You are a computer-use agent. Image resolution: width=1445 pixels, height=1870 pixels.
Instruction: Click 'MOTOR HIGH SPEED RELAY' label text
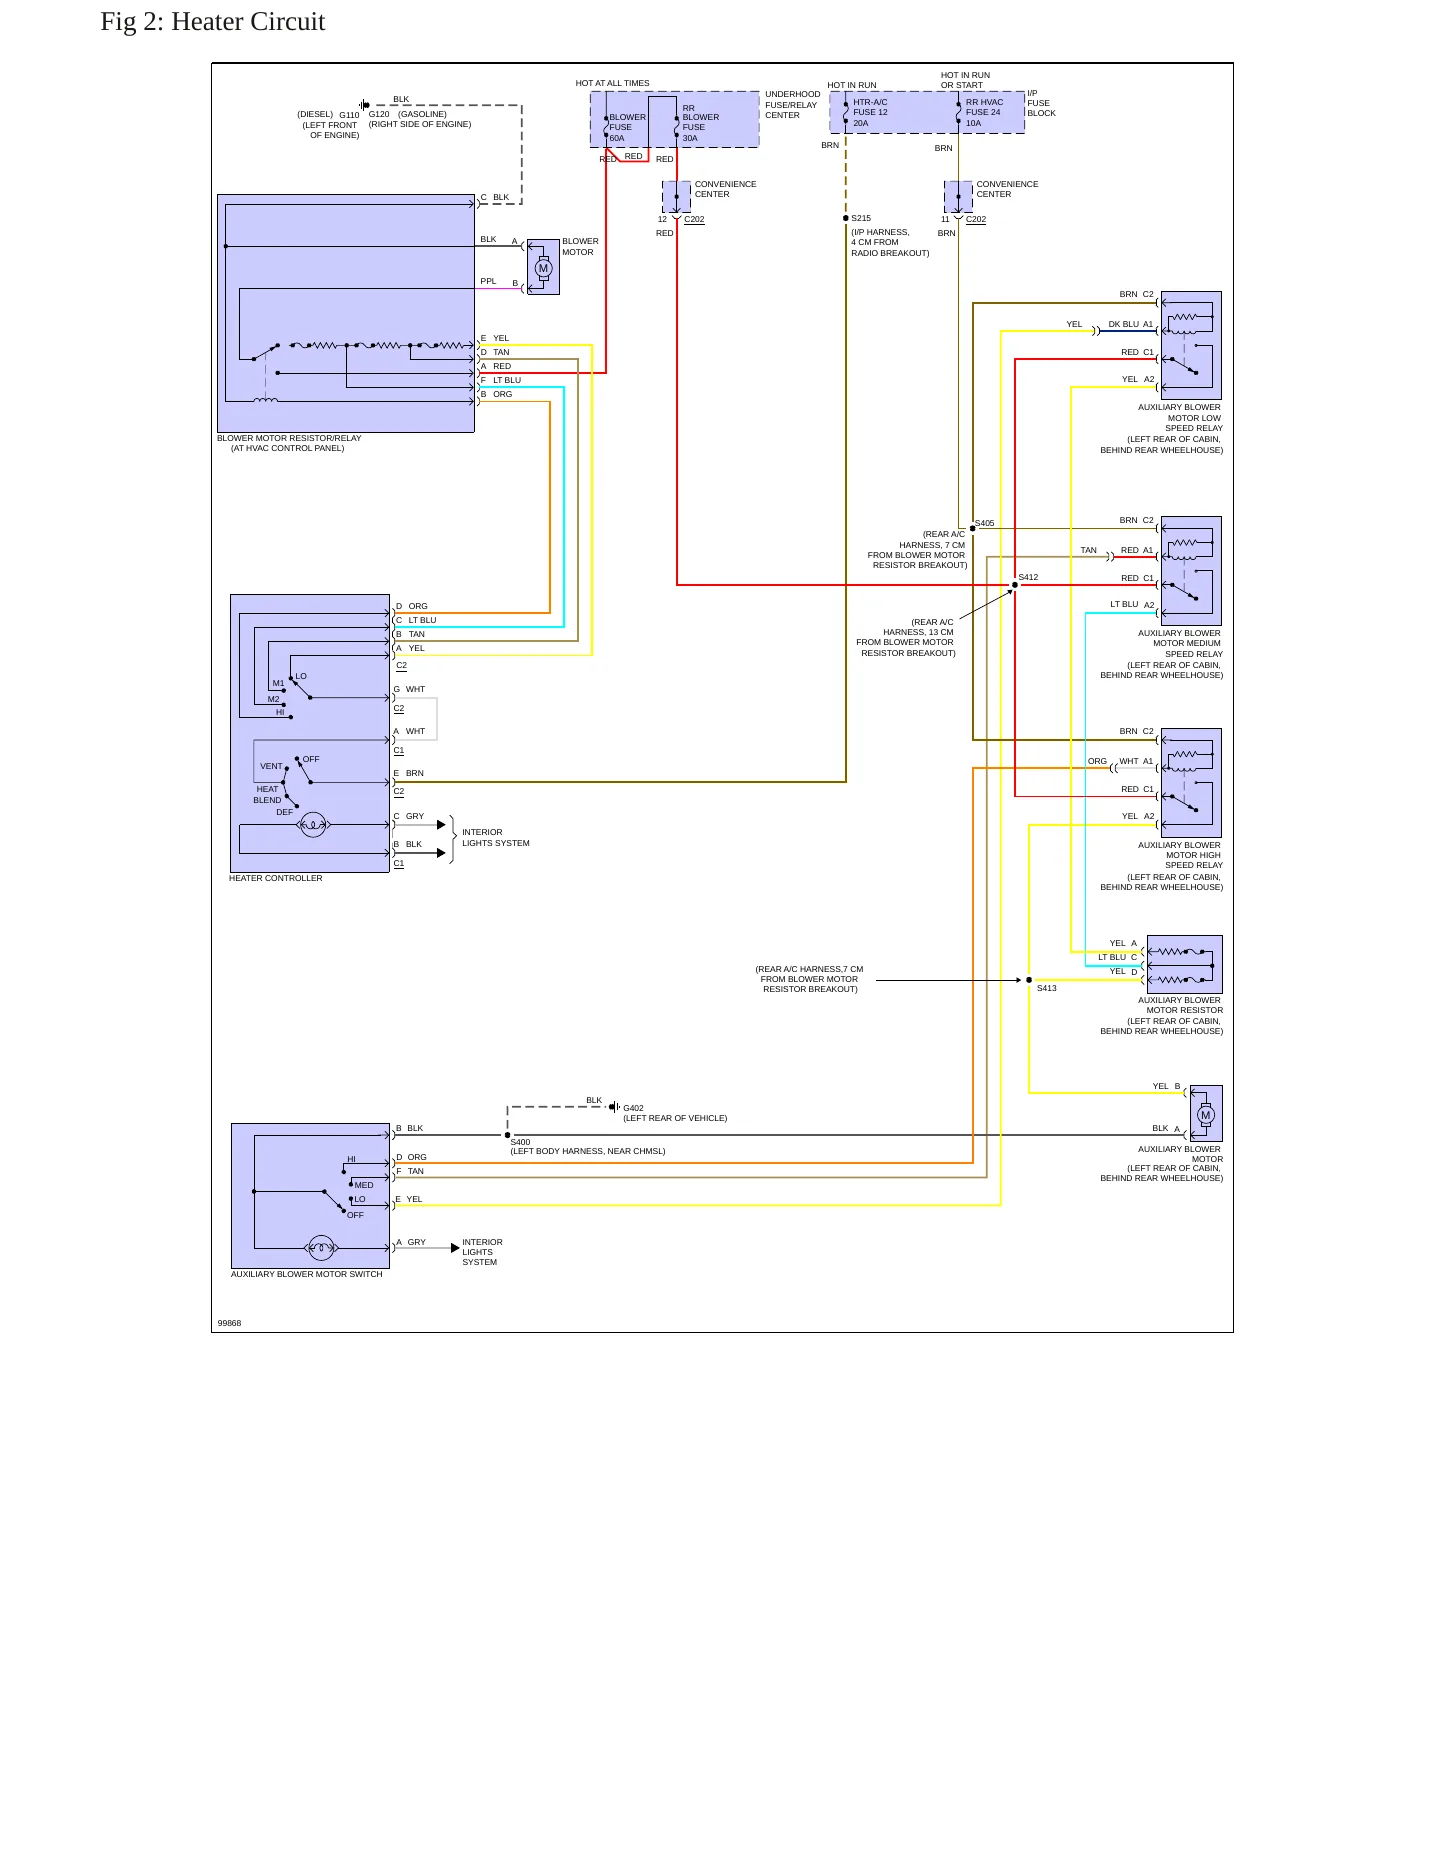click(1193, 860)
